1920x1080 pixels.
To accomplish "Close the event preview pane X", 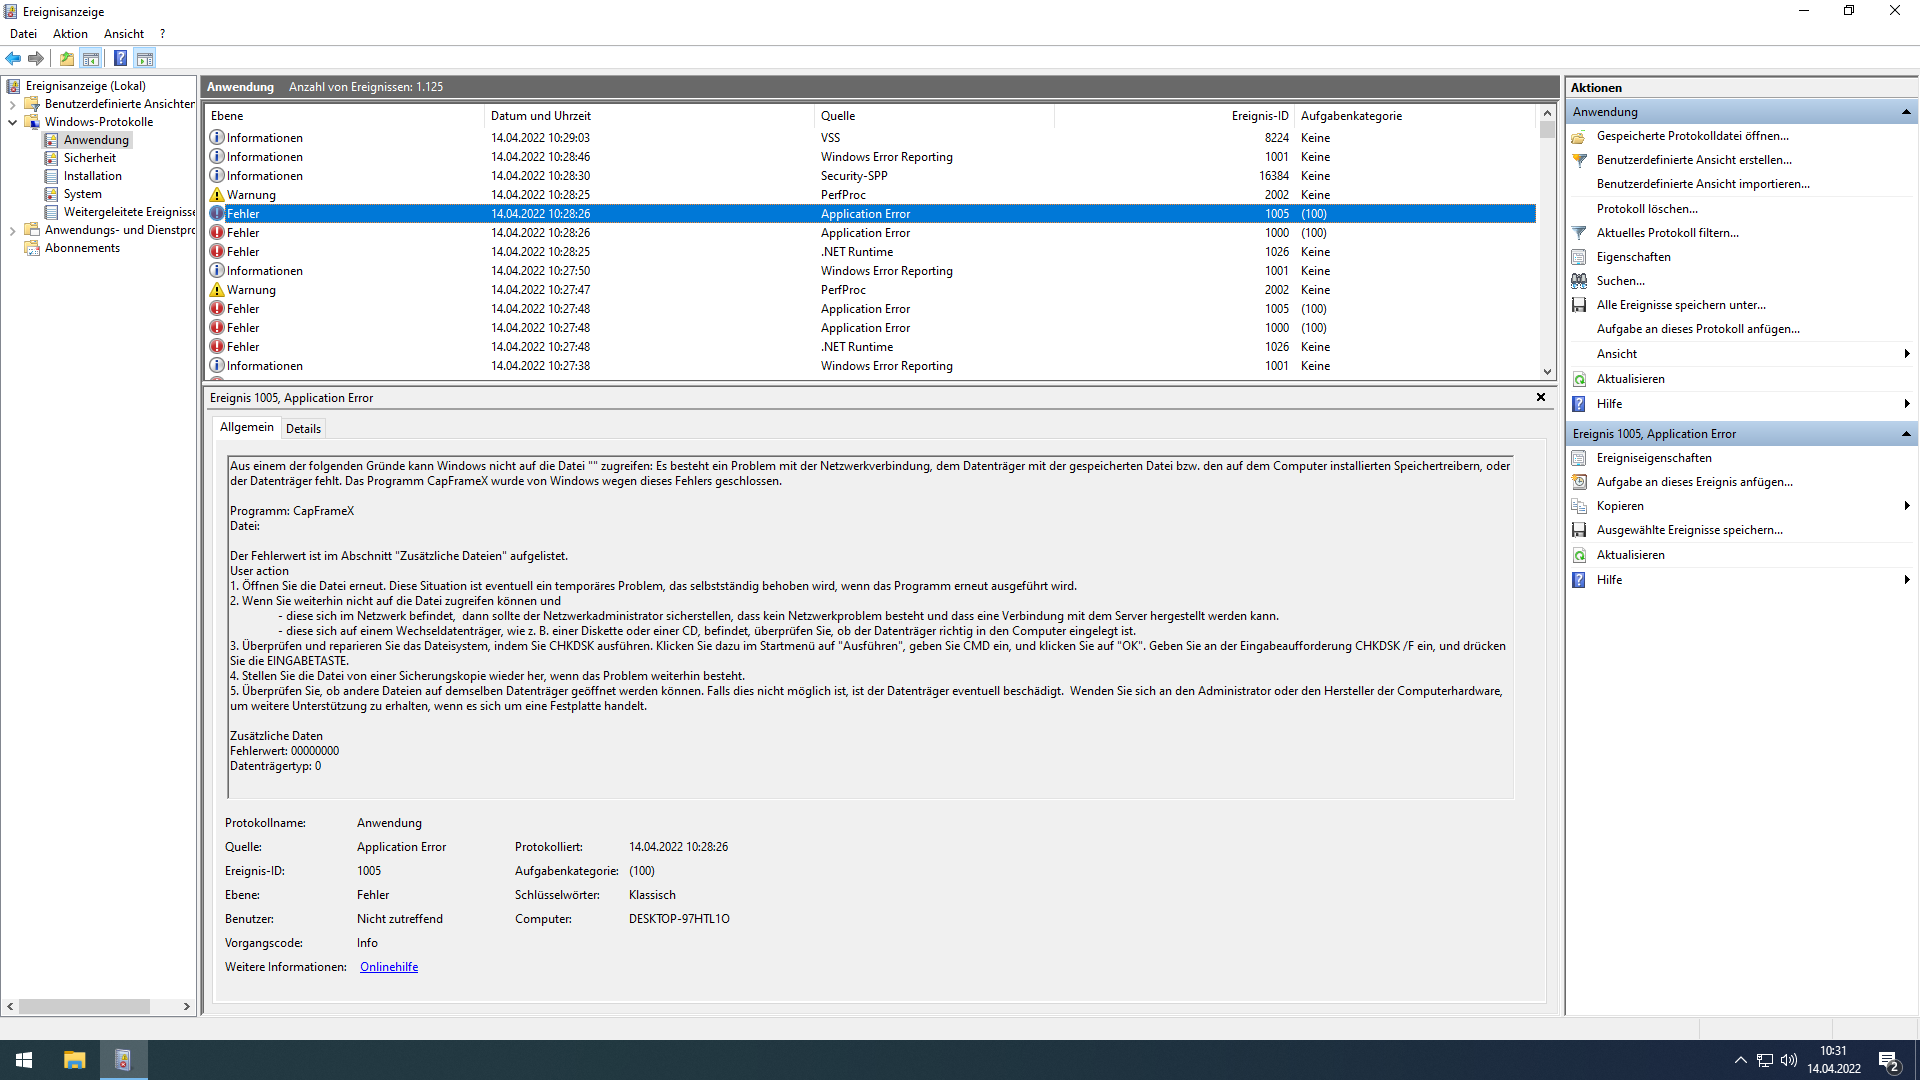I will coord(1541,397).
